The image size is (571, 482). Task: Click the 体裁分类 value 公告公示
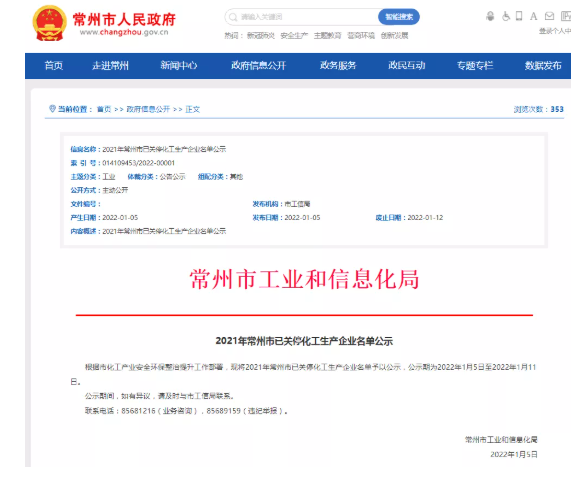point(172,177)
